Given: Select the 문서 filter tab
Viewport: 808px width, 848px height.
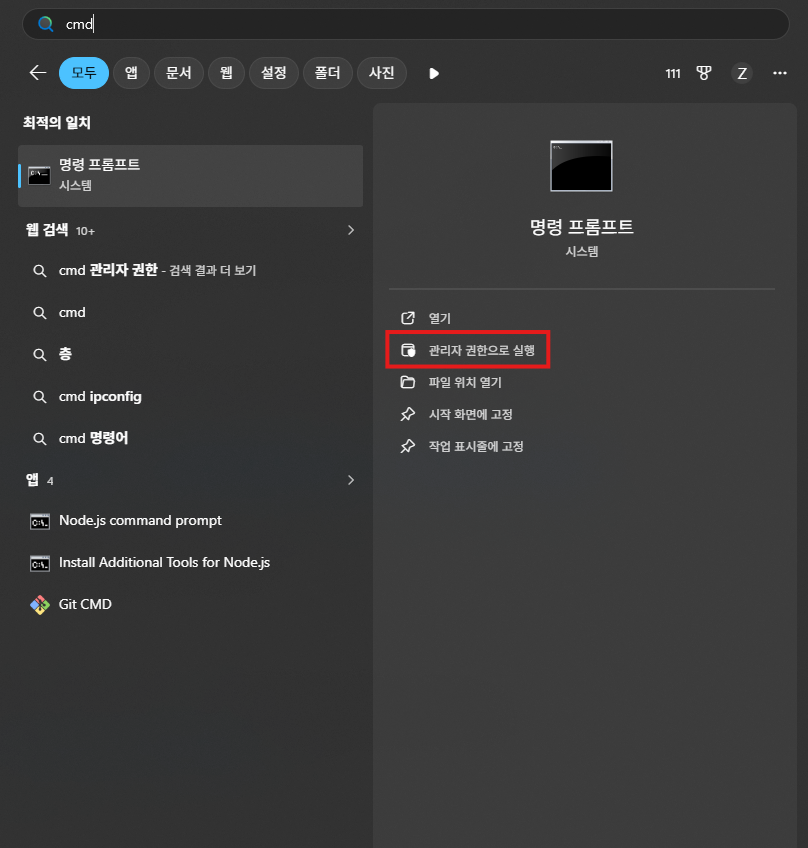Looking at the screenshot, I should 178,72.
